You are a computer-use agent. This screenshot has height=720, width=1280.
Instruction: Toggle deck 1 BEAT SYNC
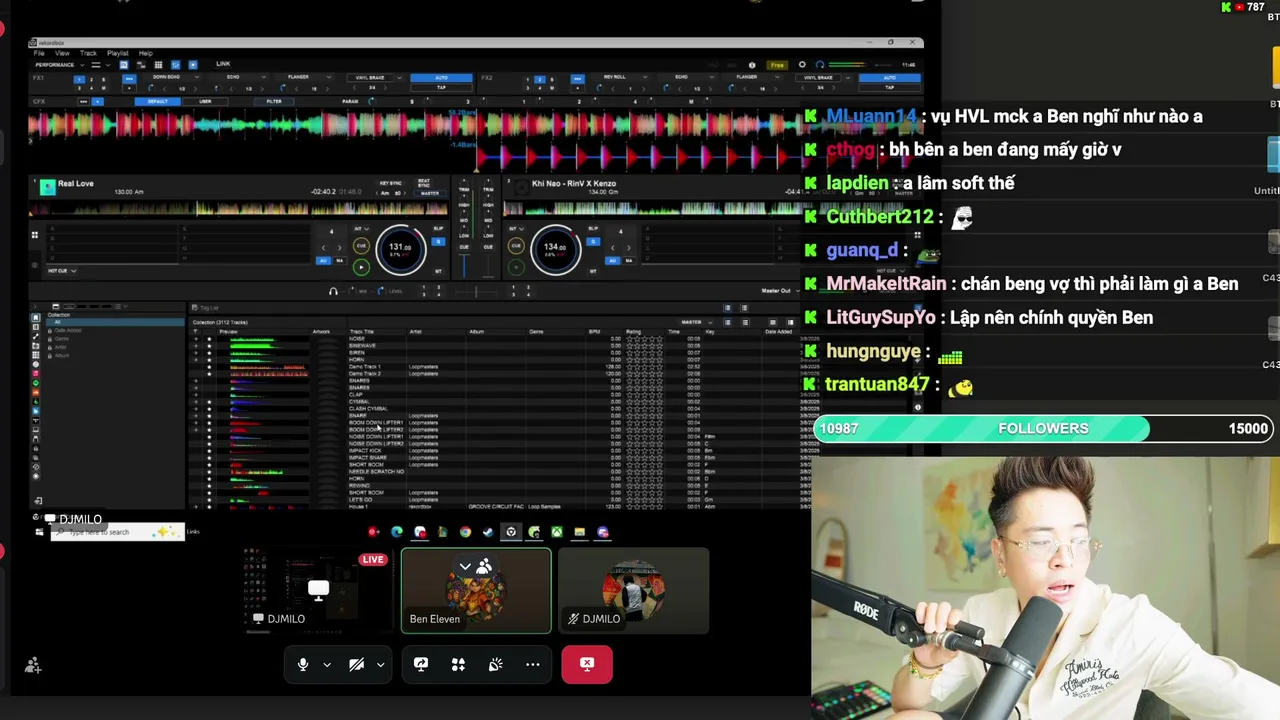pos(424,185)
